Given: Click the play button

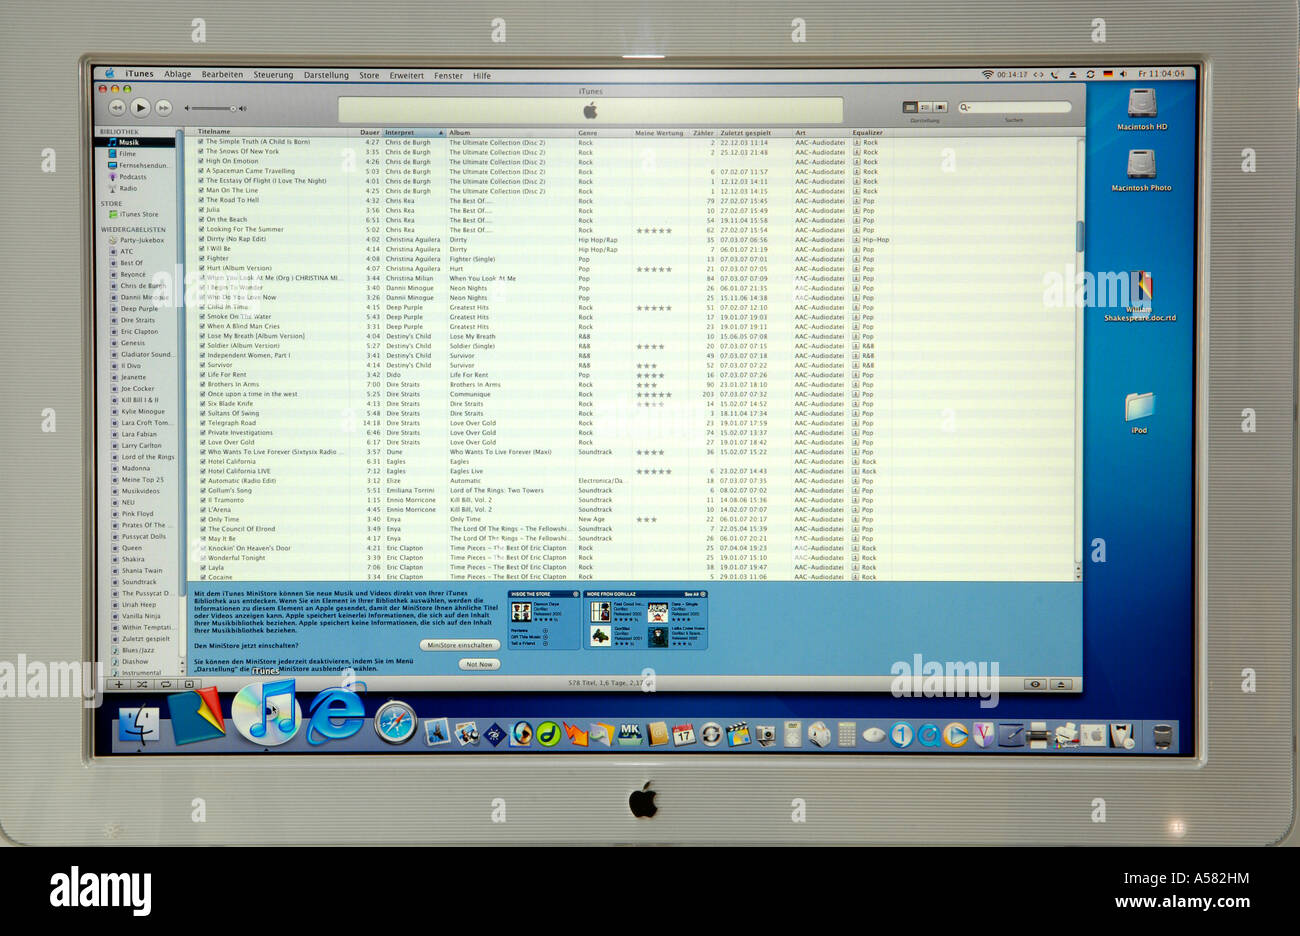Looking at the screenshot, I should pyautogui.click(x=140, y=107).
